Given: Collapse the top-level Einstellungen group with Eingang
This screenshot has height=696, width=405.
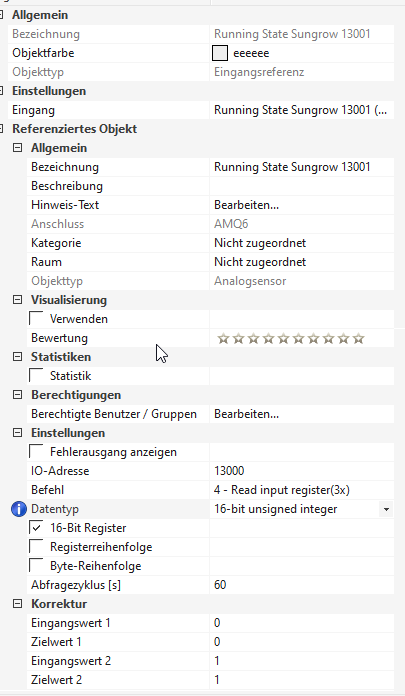Looking at the screenshot, I should [x=1, y=91].
